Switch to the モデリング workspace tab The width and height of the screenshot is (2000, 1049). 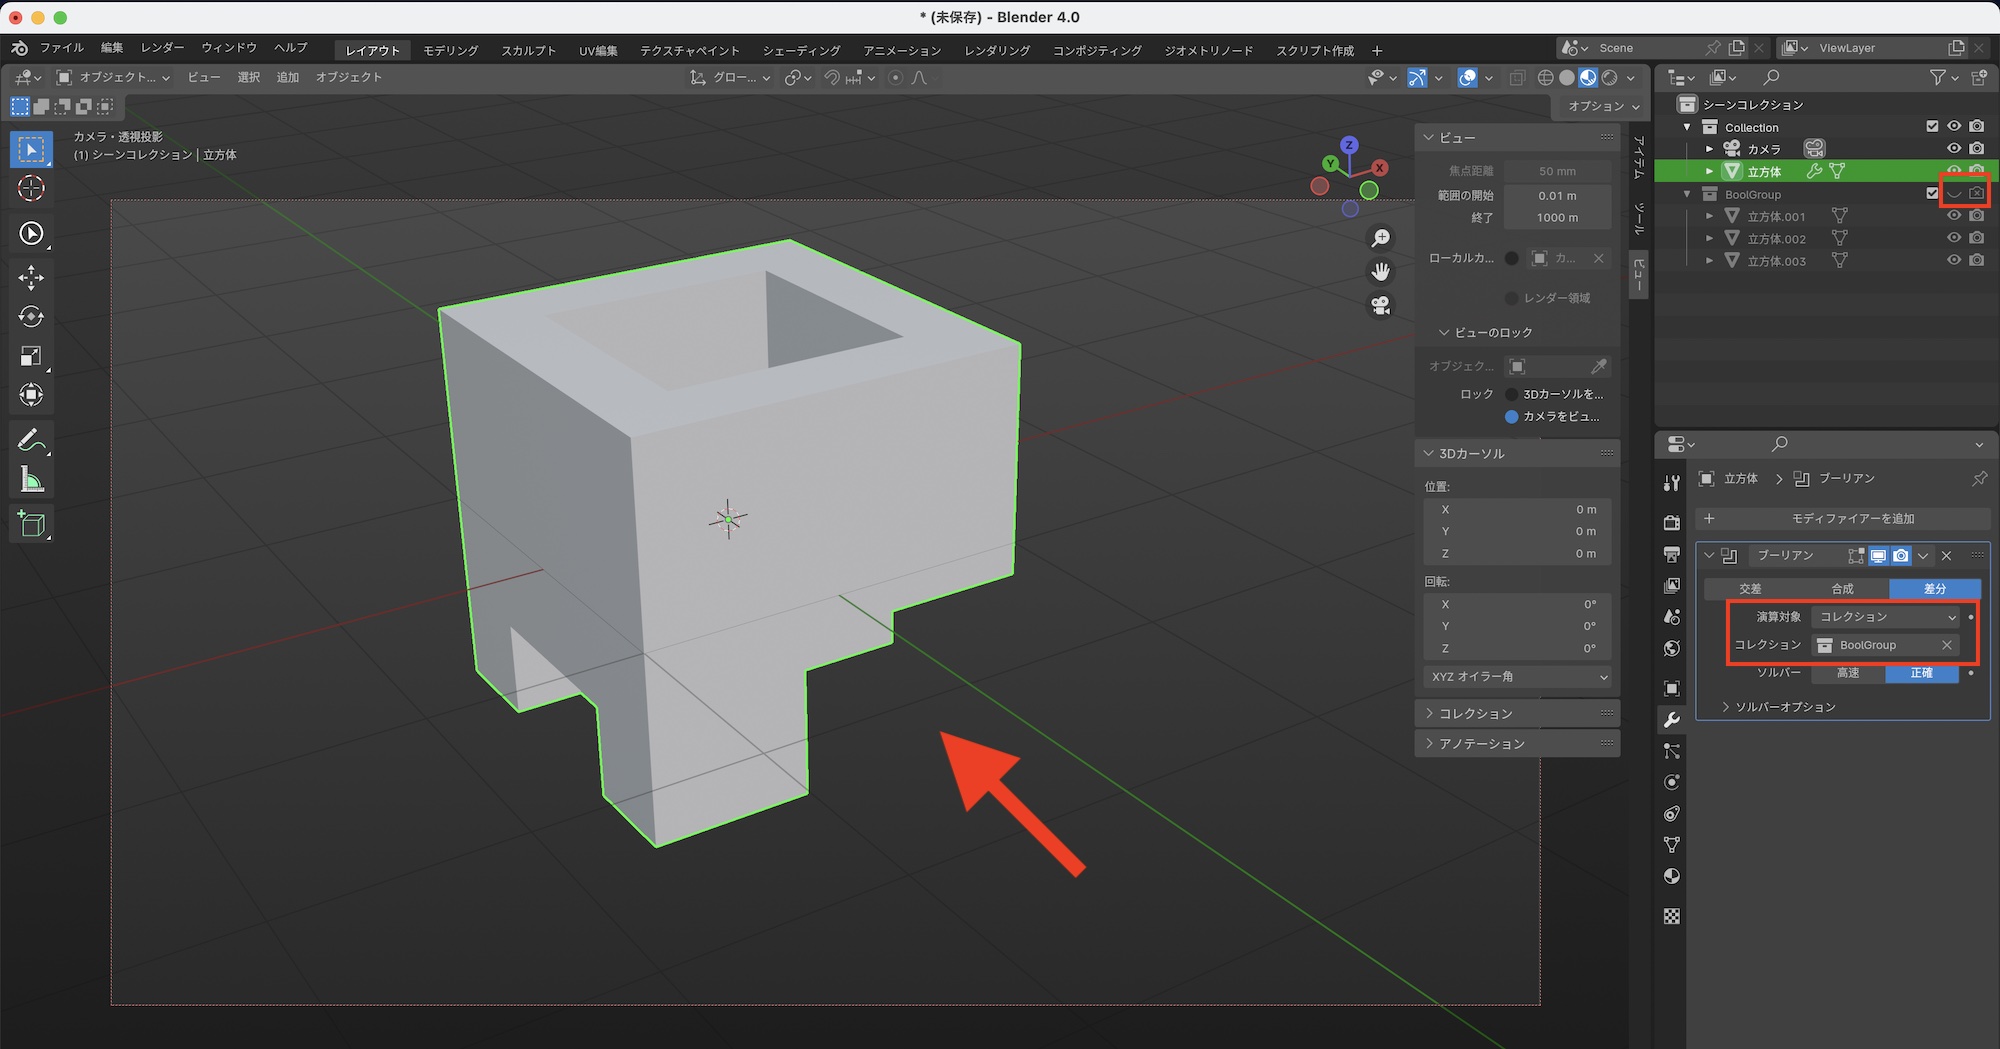pyautogui.click(x=450, y=50)
